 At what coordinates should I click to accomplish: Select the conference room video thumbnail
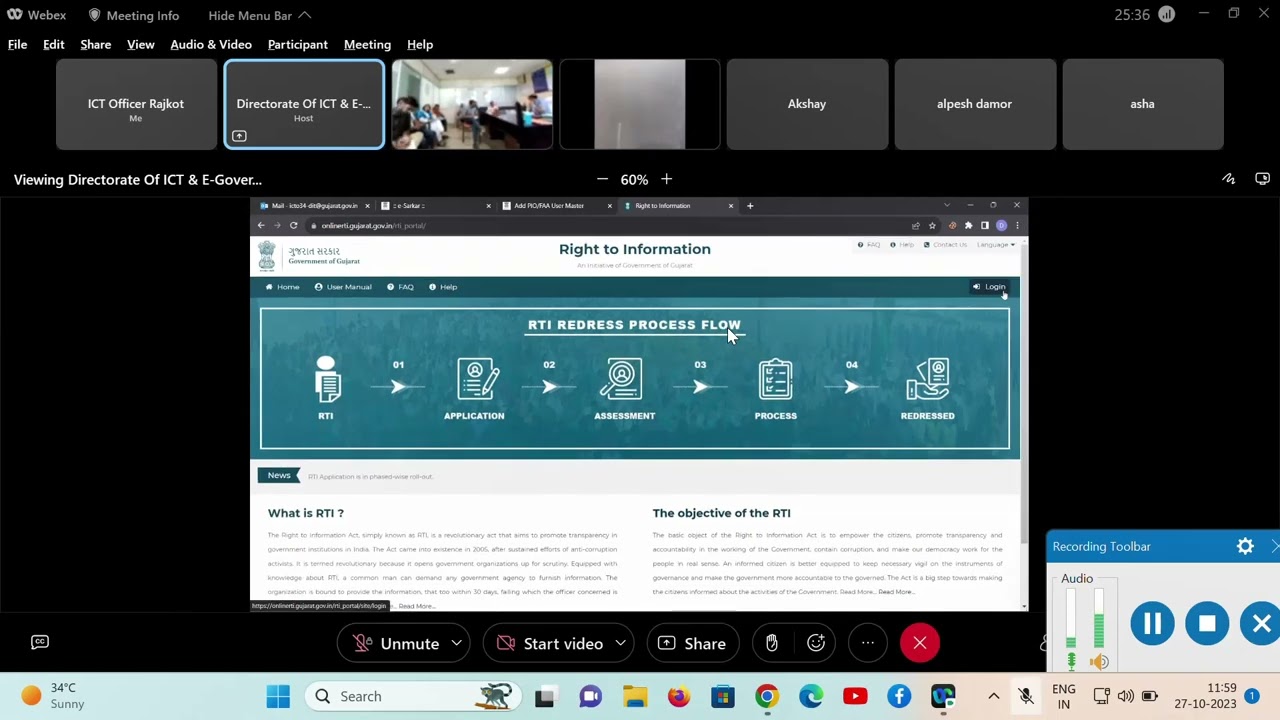[x=472, y=104]
